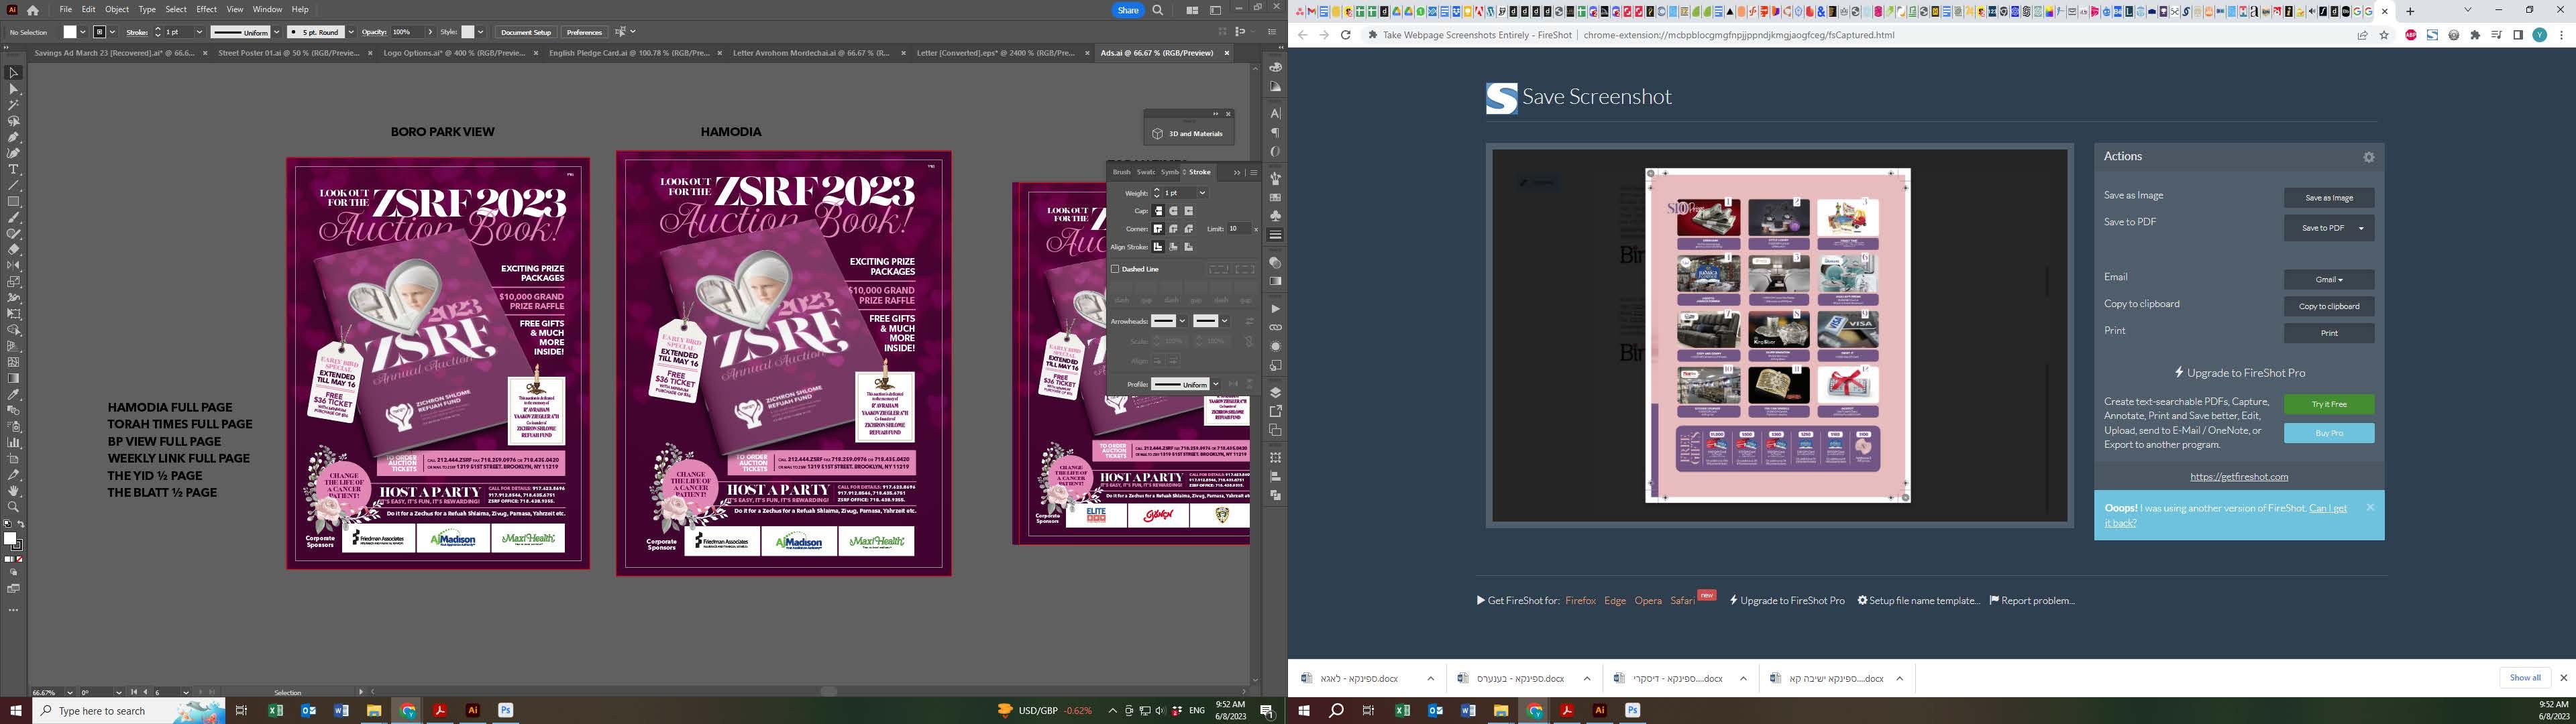Viewport: 2576px width, 724px height.
Task: Open the Stroke panel flyout menu
Action: 1253,172
